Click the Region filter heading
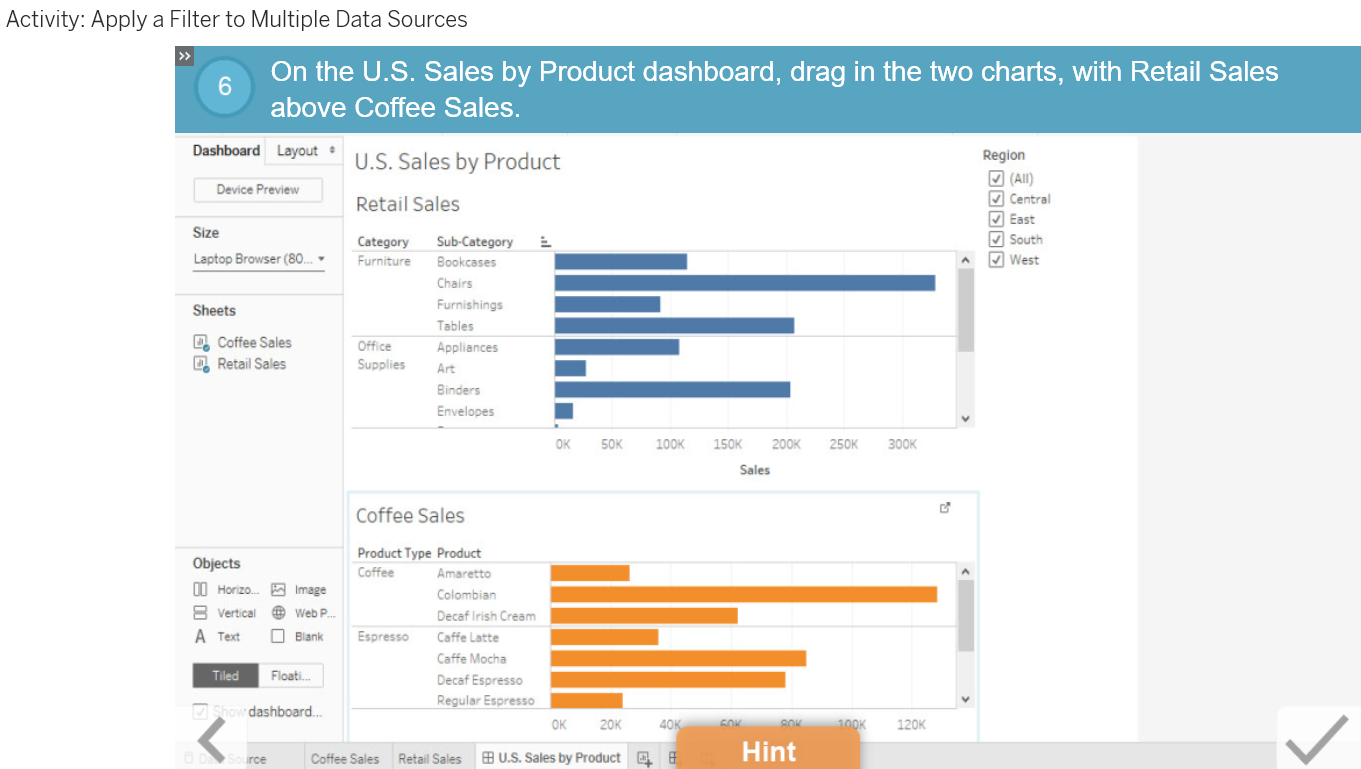This screenshot has width=1361, height=769. coord(1004,155)
